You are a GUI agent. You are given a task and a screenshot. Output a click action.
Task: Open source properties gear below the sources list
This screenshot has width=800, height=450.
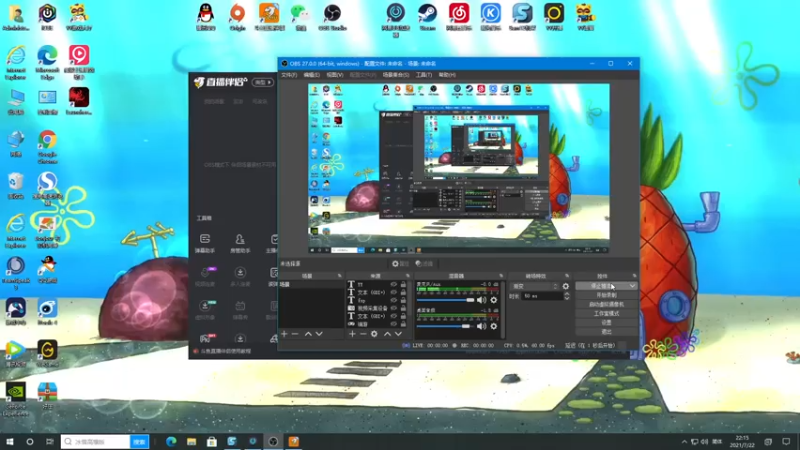(x=374, y=334)
